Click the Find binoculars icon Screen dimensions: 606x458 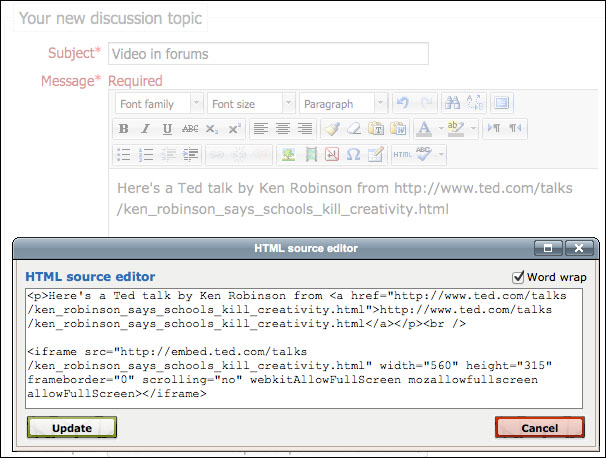(452, 103)
